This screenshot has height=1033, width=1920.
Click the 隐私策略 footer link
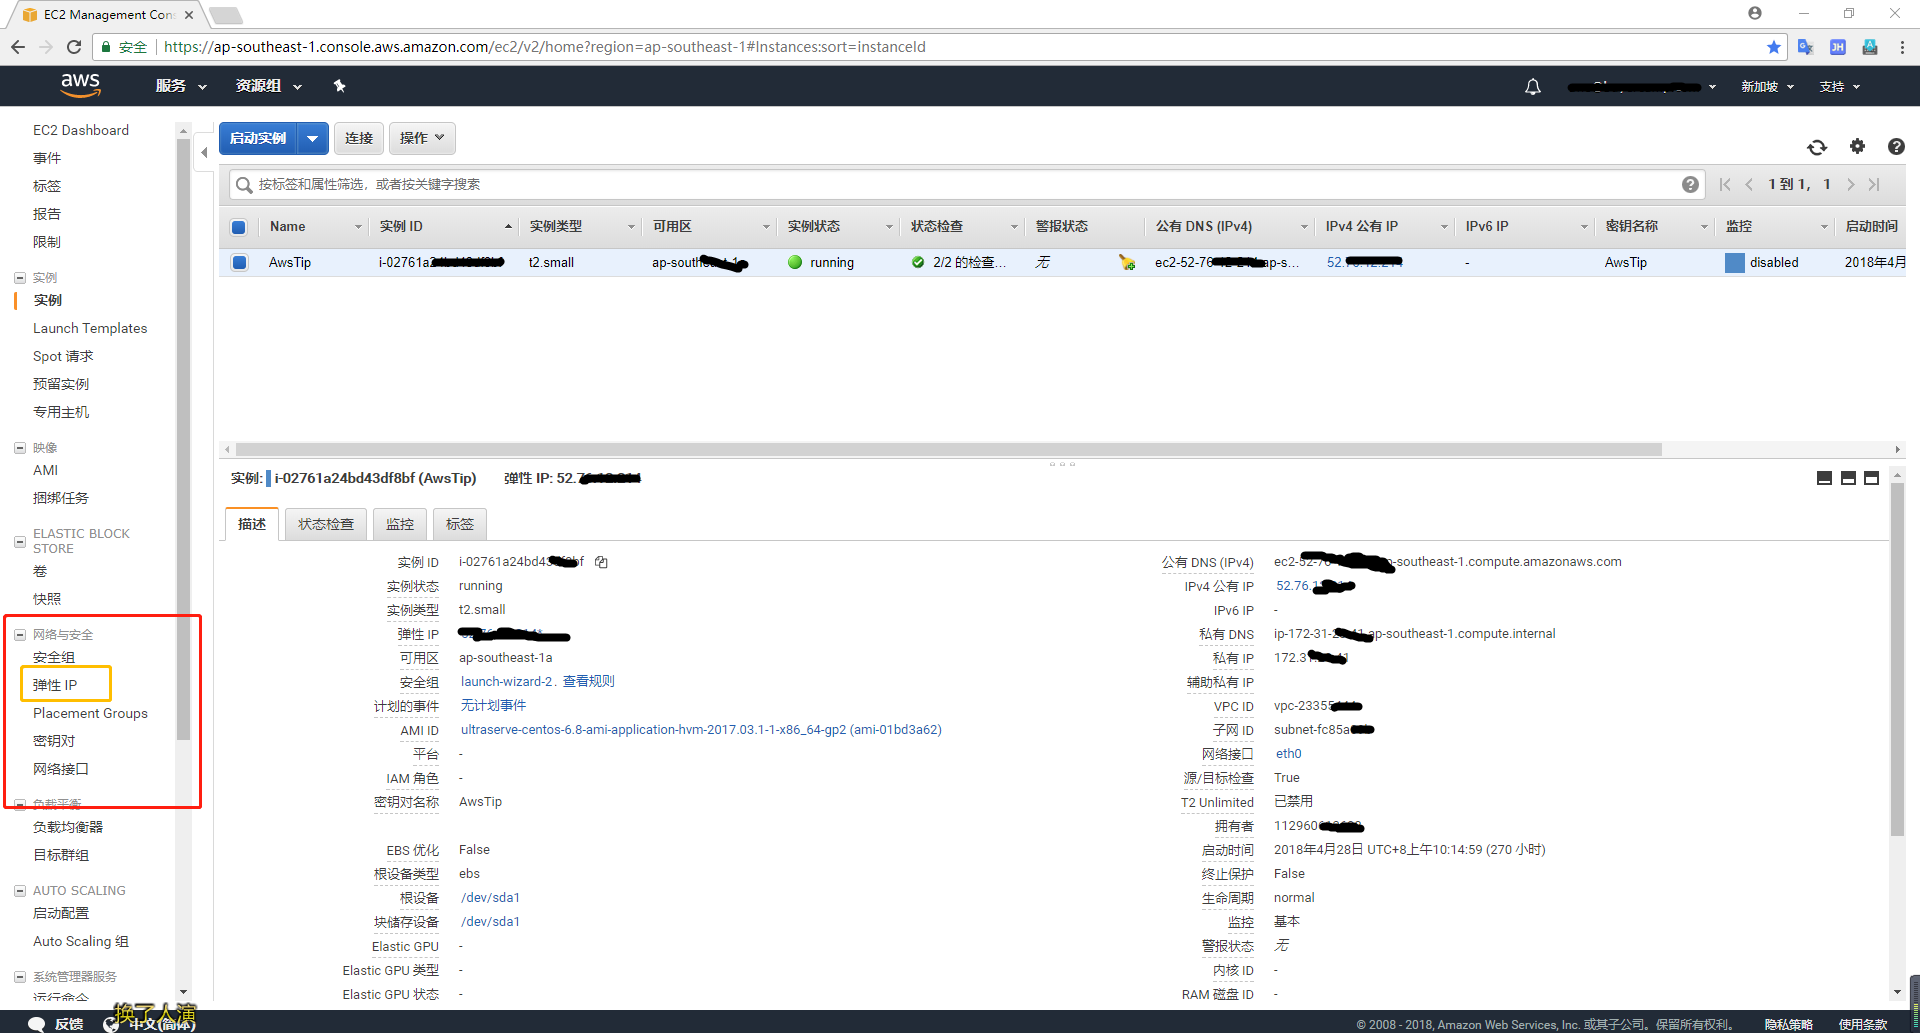click(1788, 1024)
